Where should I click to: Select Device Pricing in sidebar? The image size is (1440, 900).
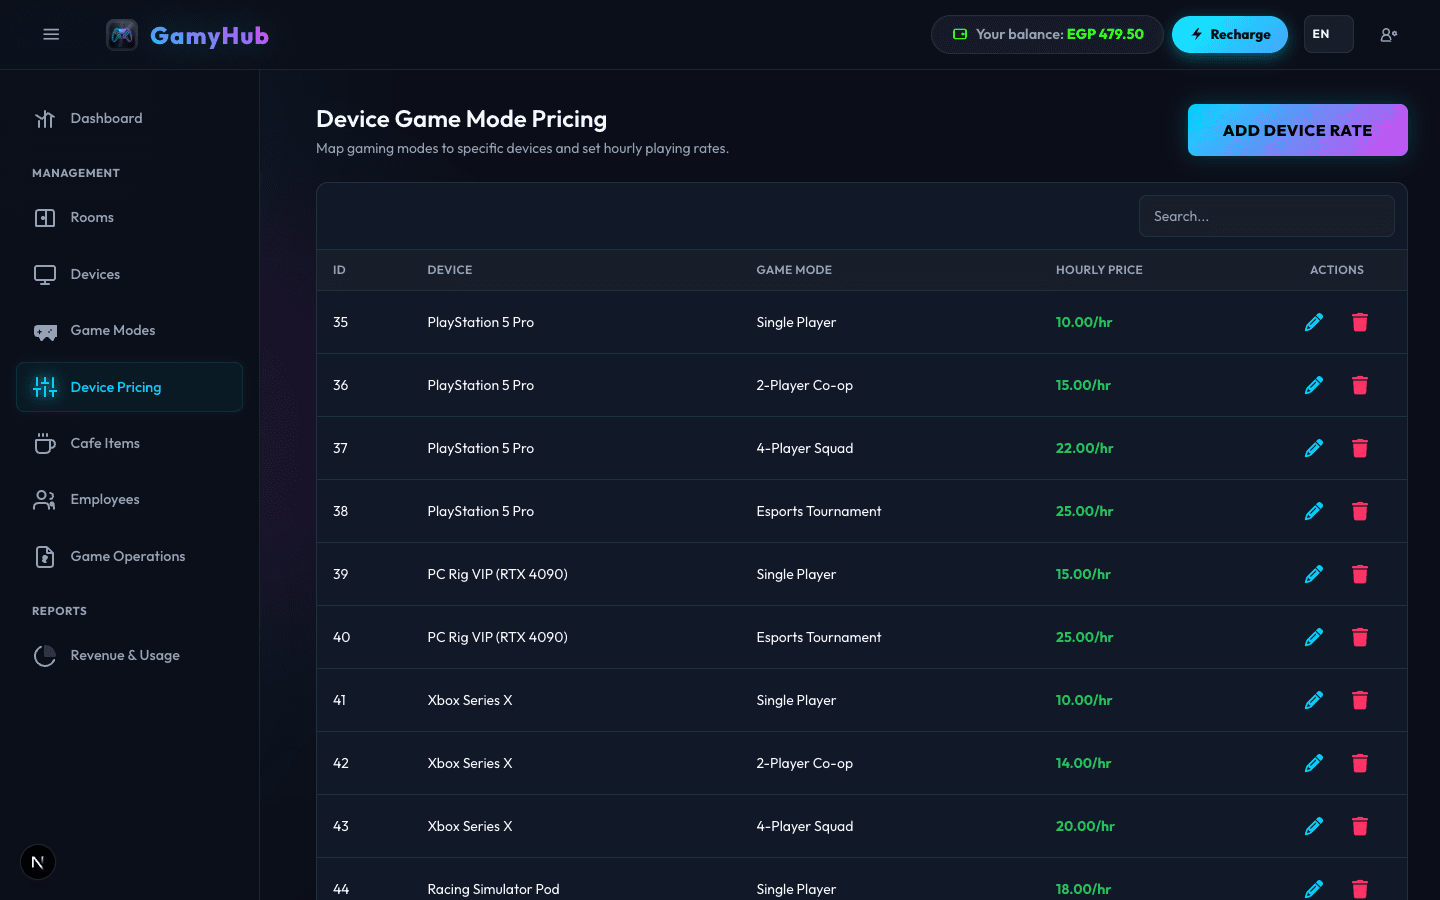coord(129,387)
